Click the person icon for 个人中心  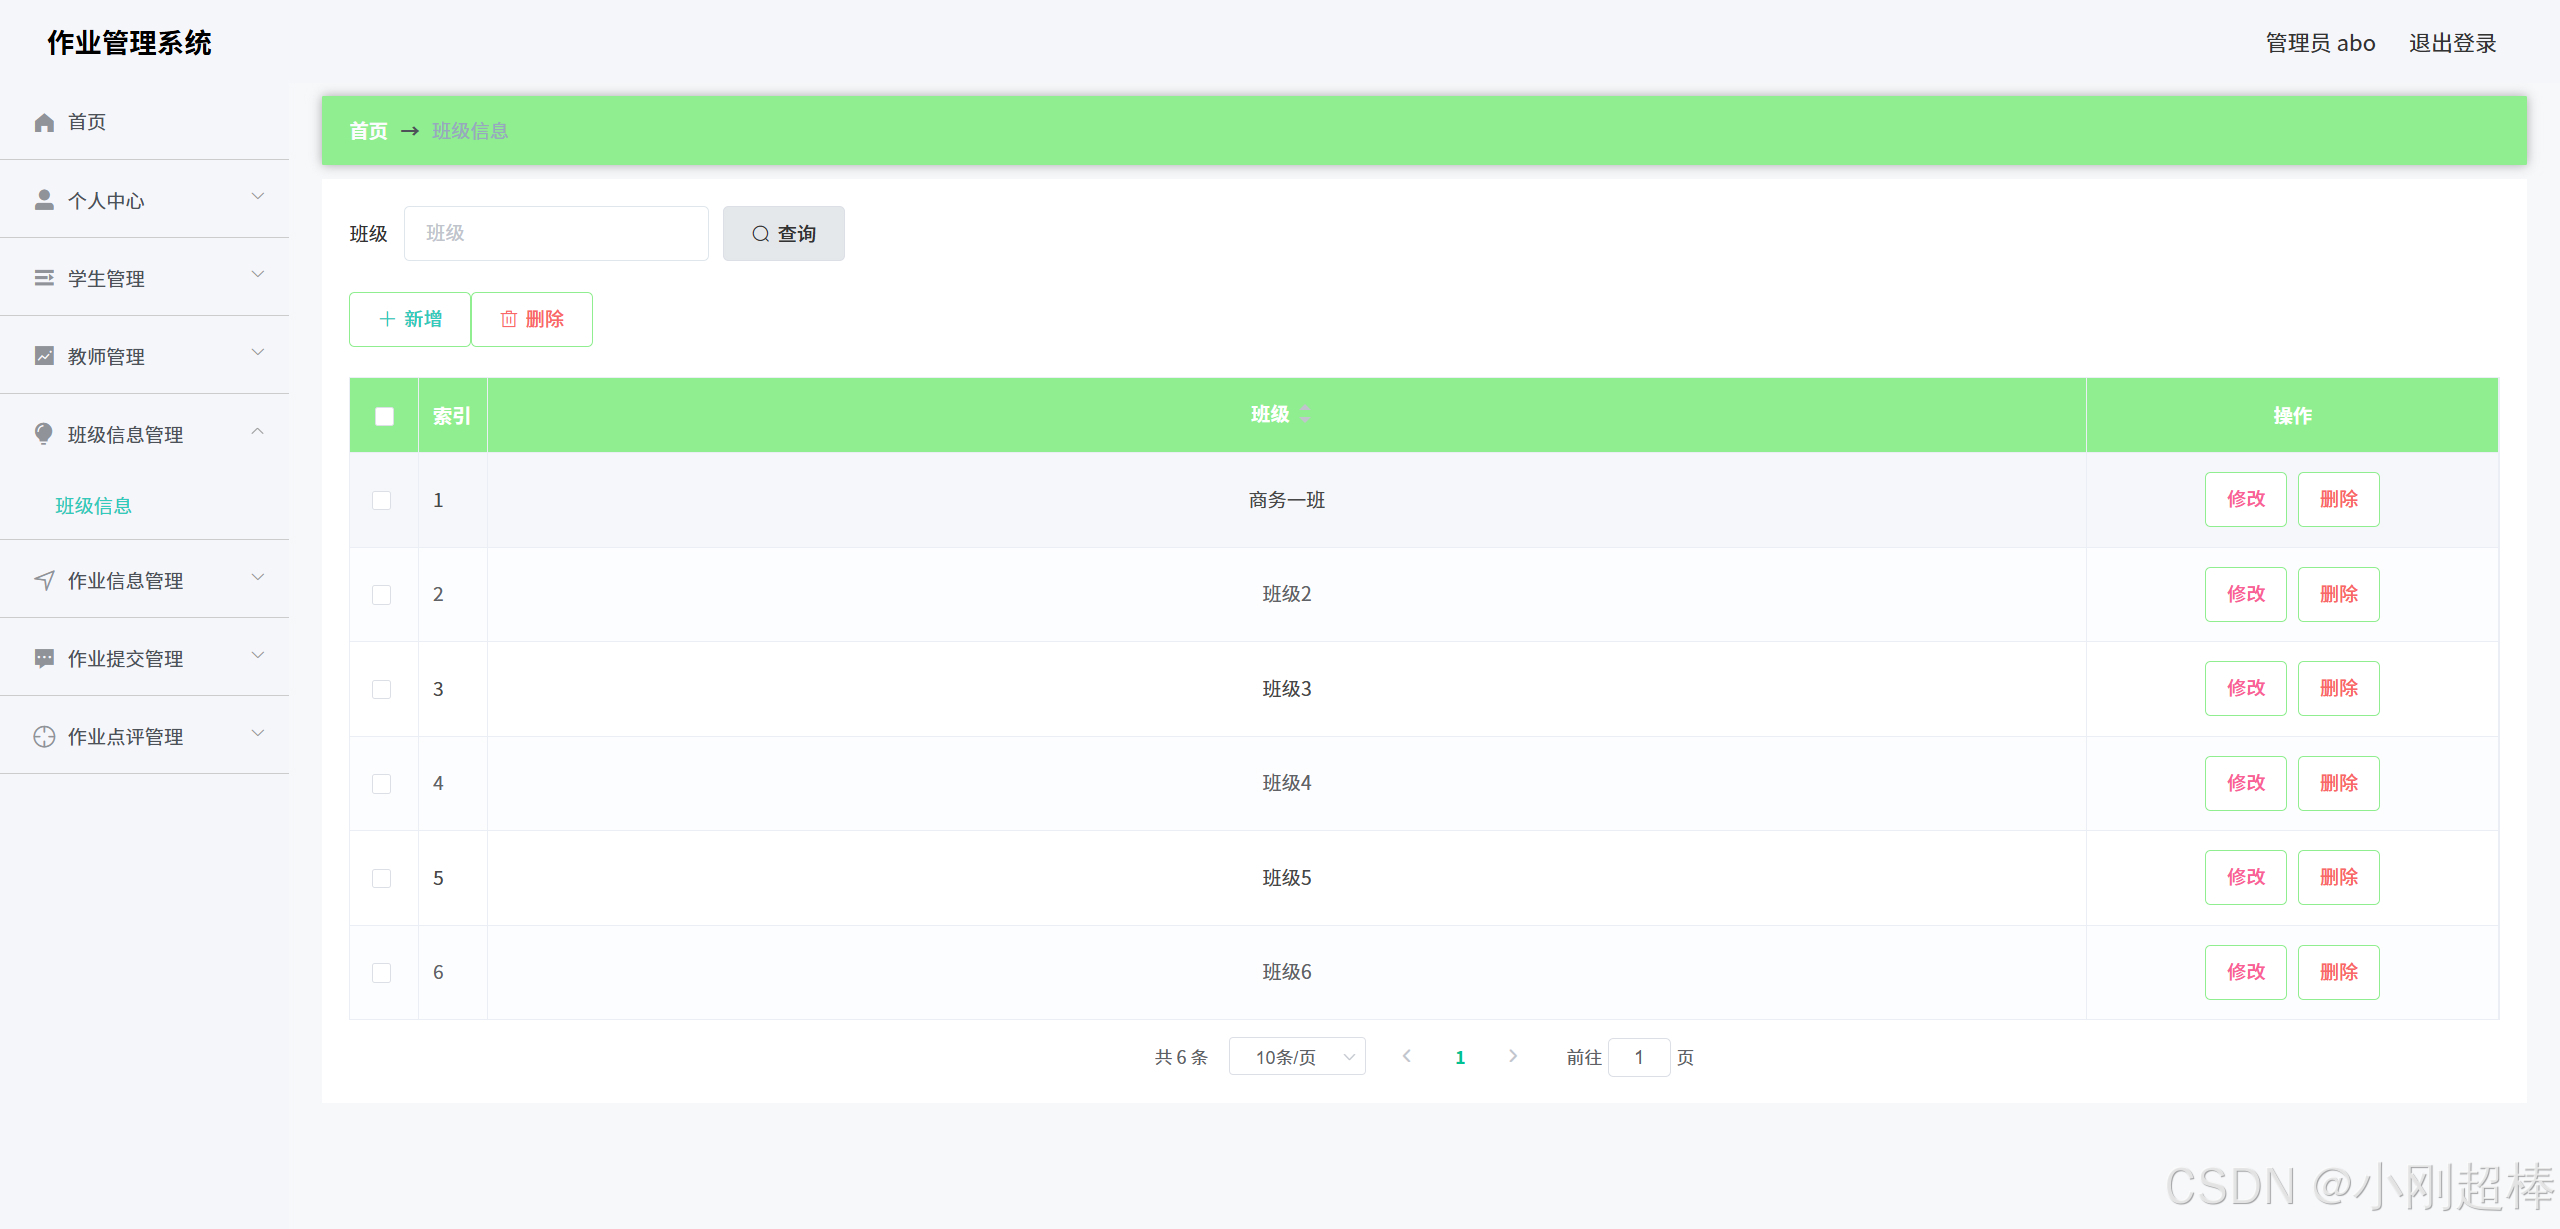44,200
